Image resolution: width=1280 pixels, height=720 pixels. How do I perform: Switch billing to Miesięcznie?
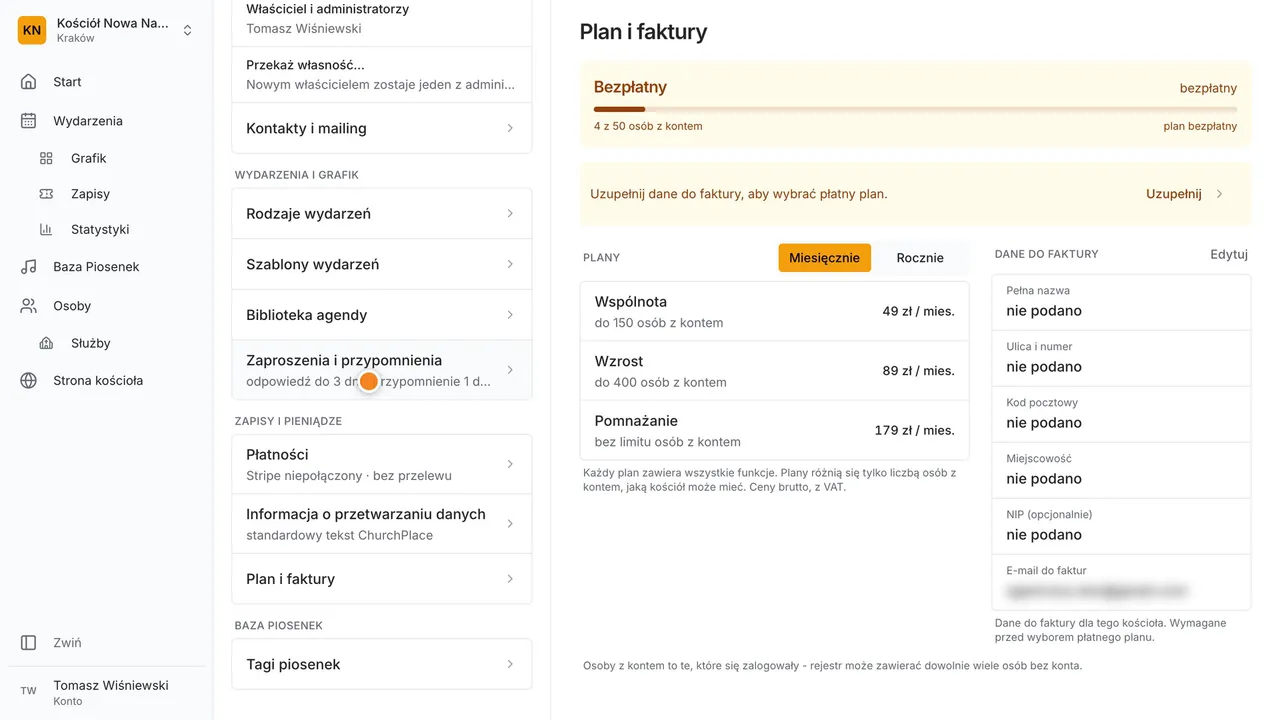point(824,258)
